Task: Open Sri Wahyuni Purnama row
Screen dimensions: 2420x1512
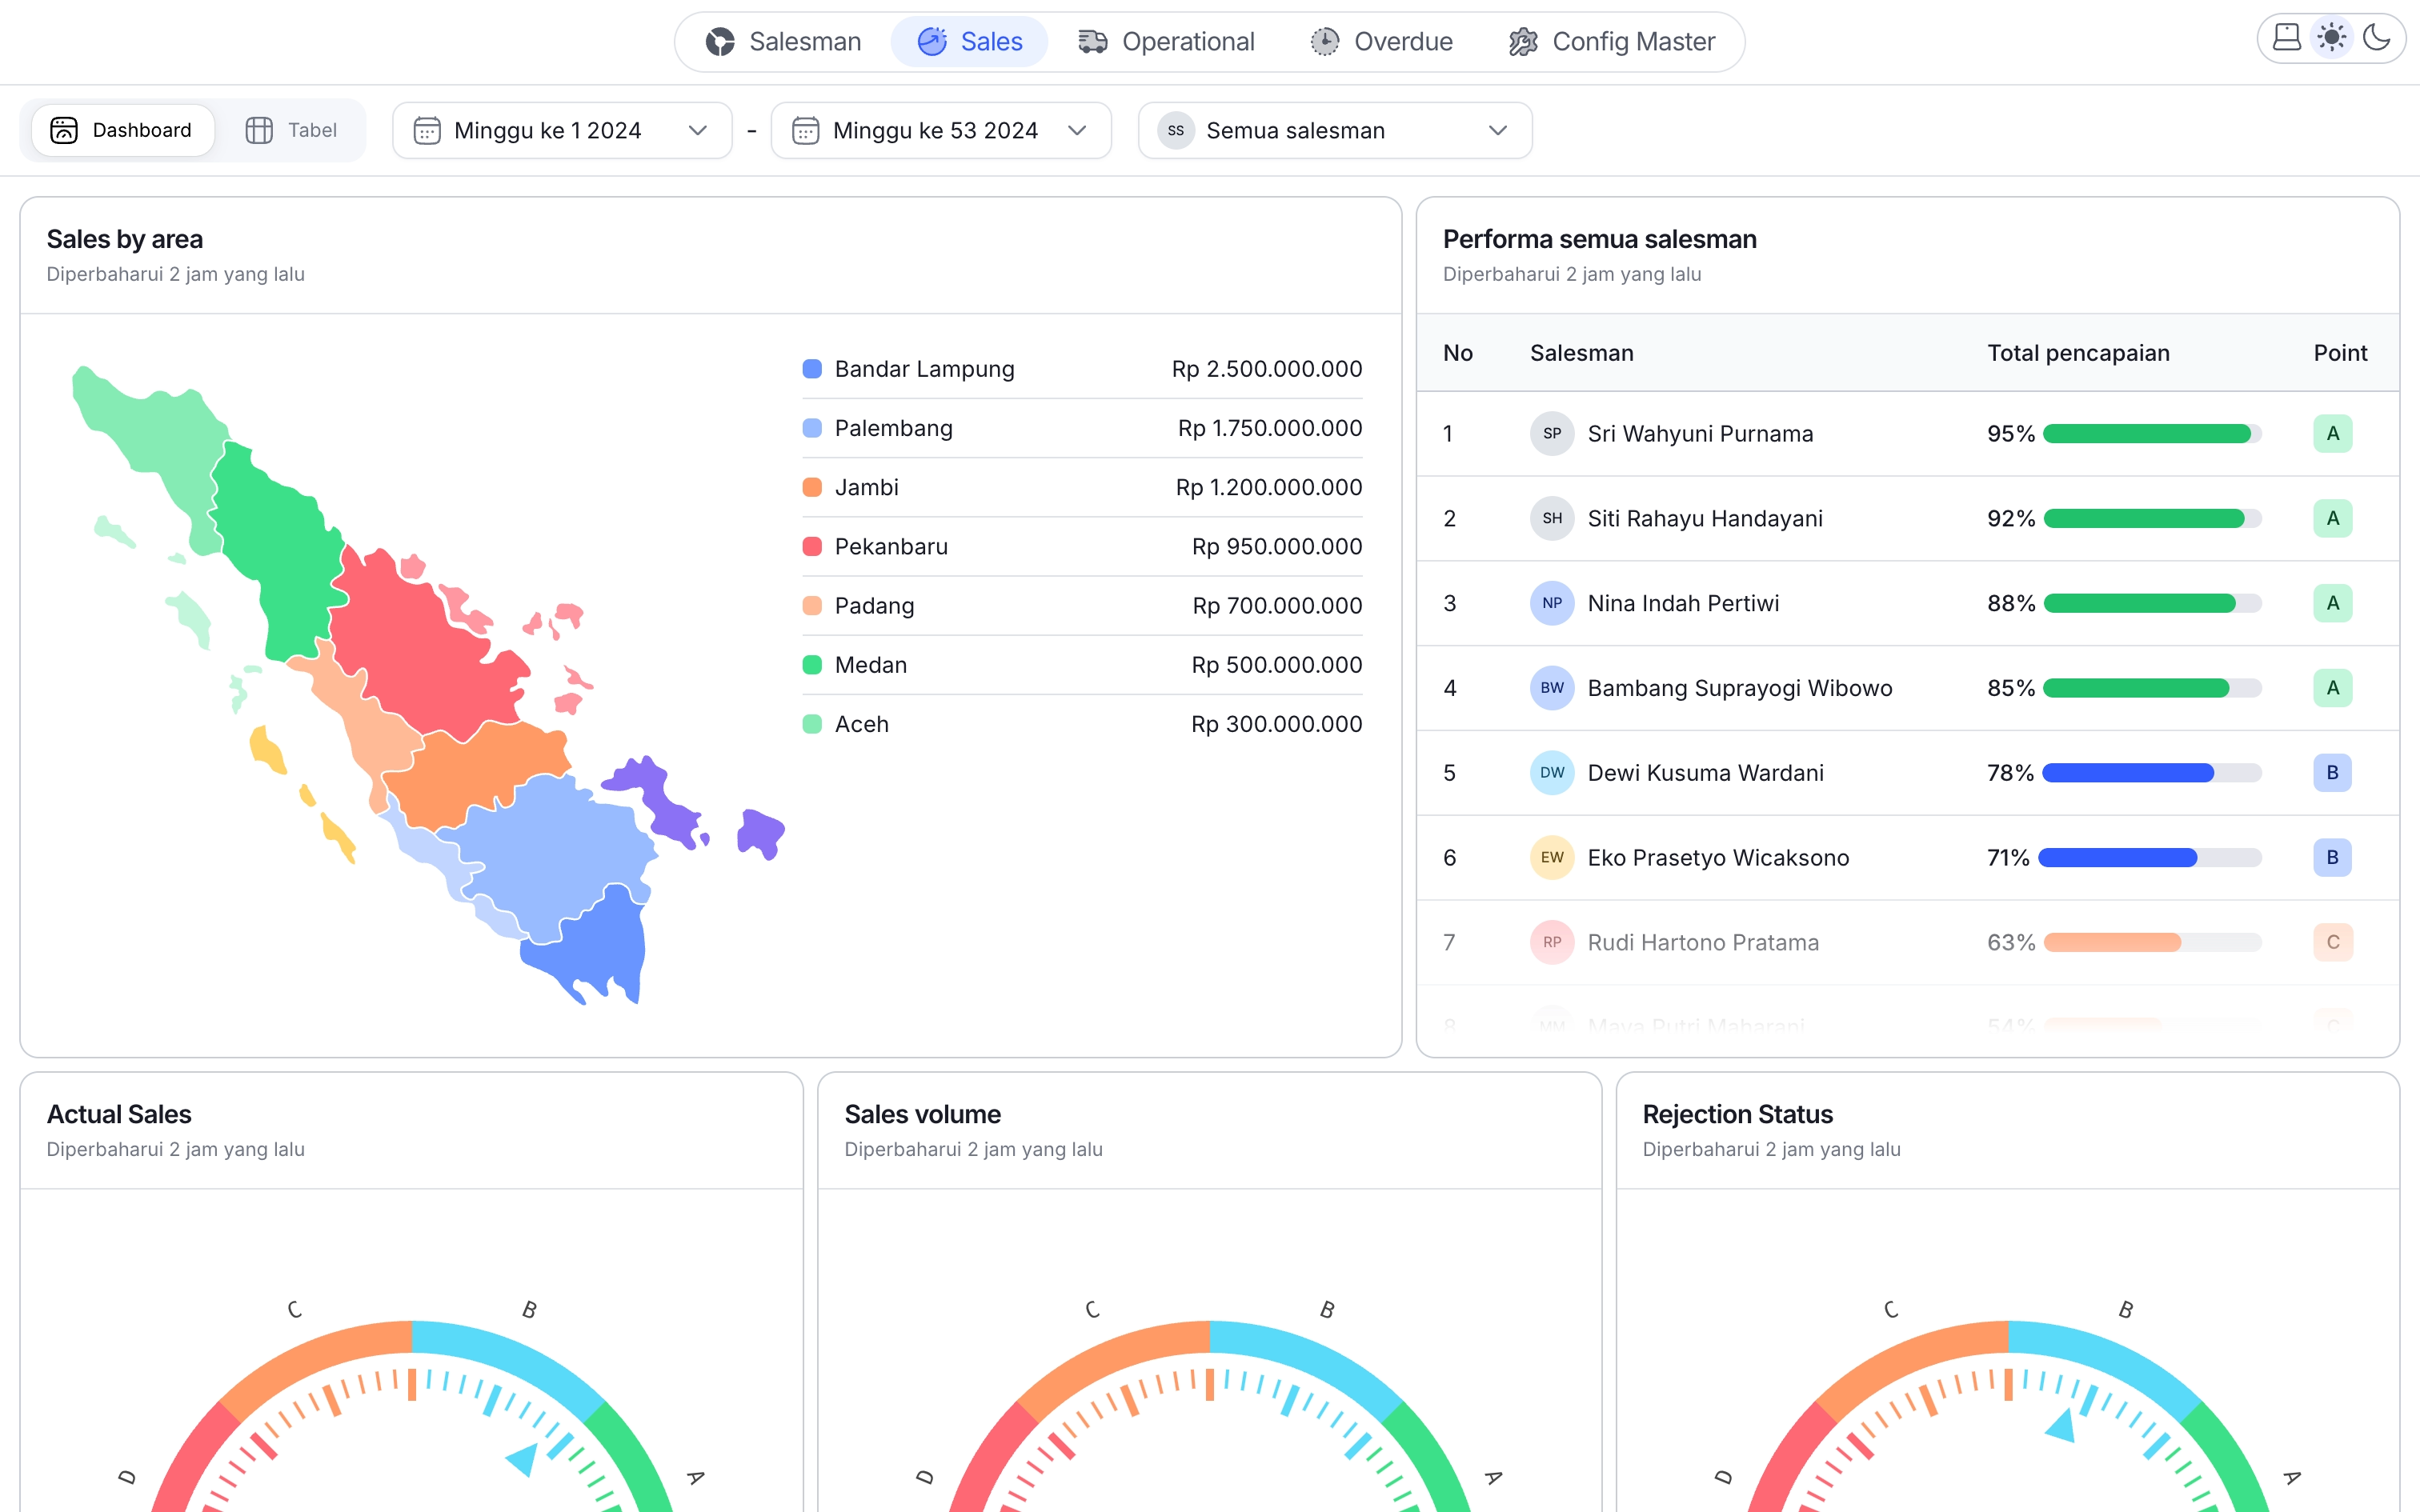Action: click(x=1908, y=433)
